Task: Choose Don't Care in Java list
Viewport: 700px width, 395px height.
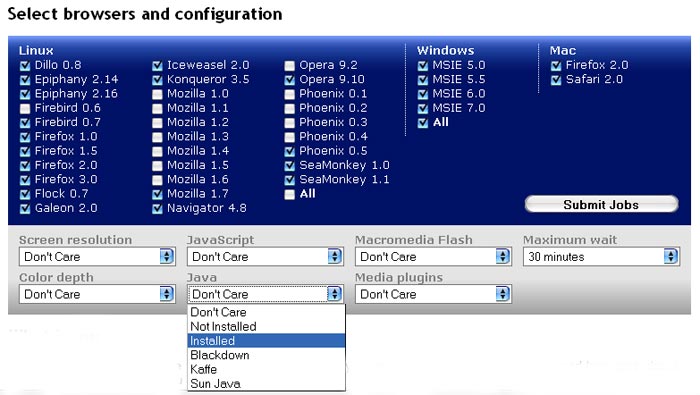Action: pyautogui.click(x=266, y=312)
